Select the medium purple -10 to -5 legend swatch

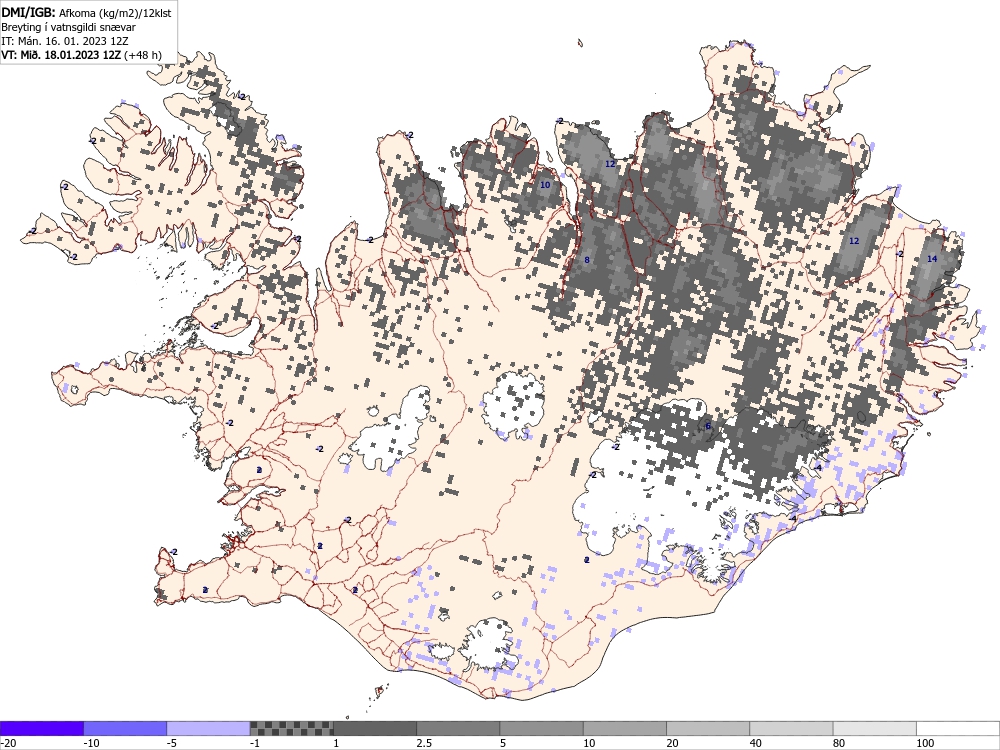tap(125, 728)
